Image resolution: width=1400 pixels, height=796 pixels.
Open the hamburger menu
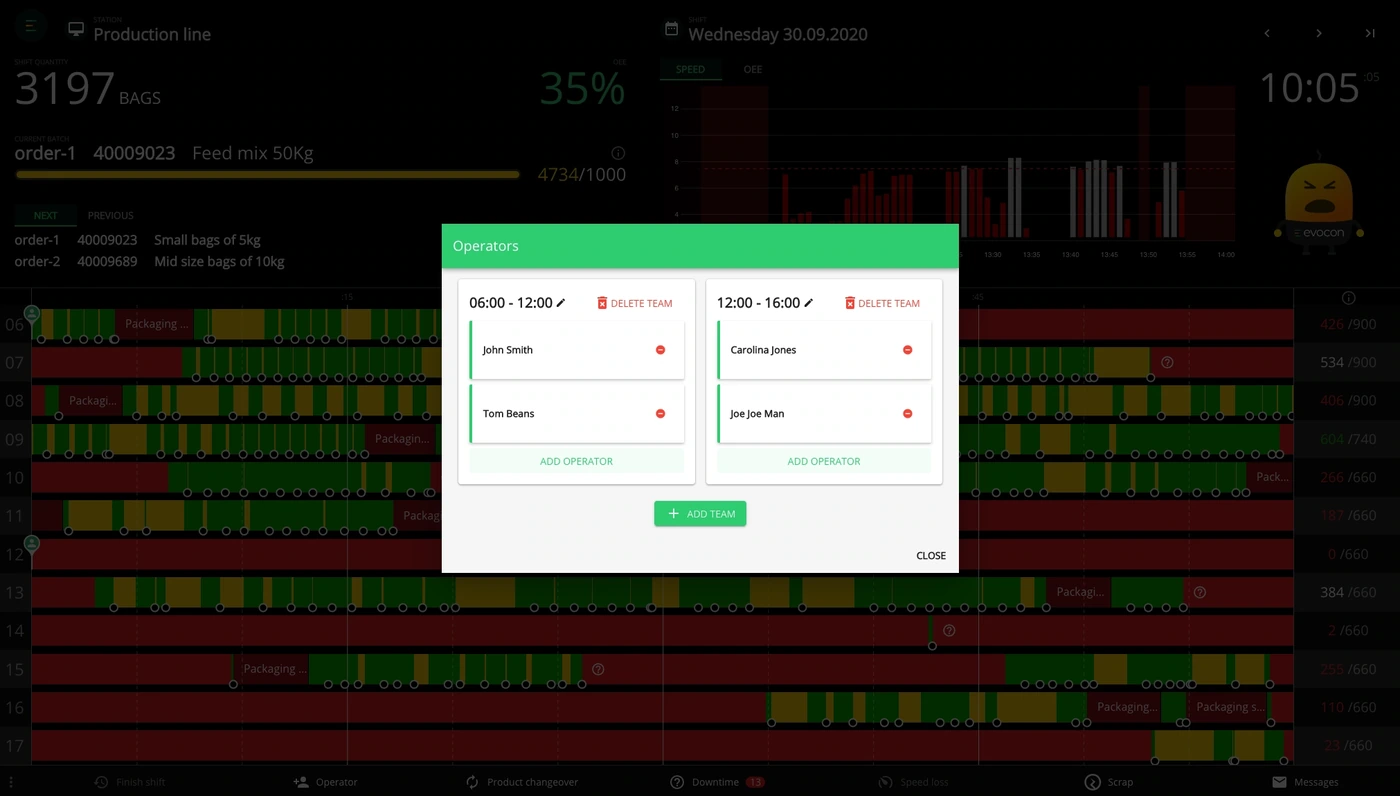pos(30,26)
